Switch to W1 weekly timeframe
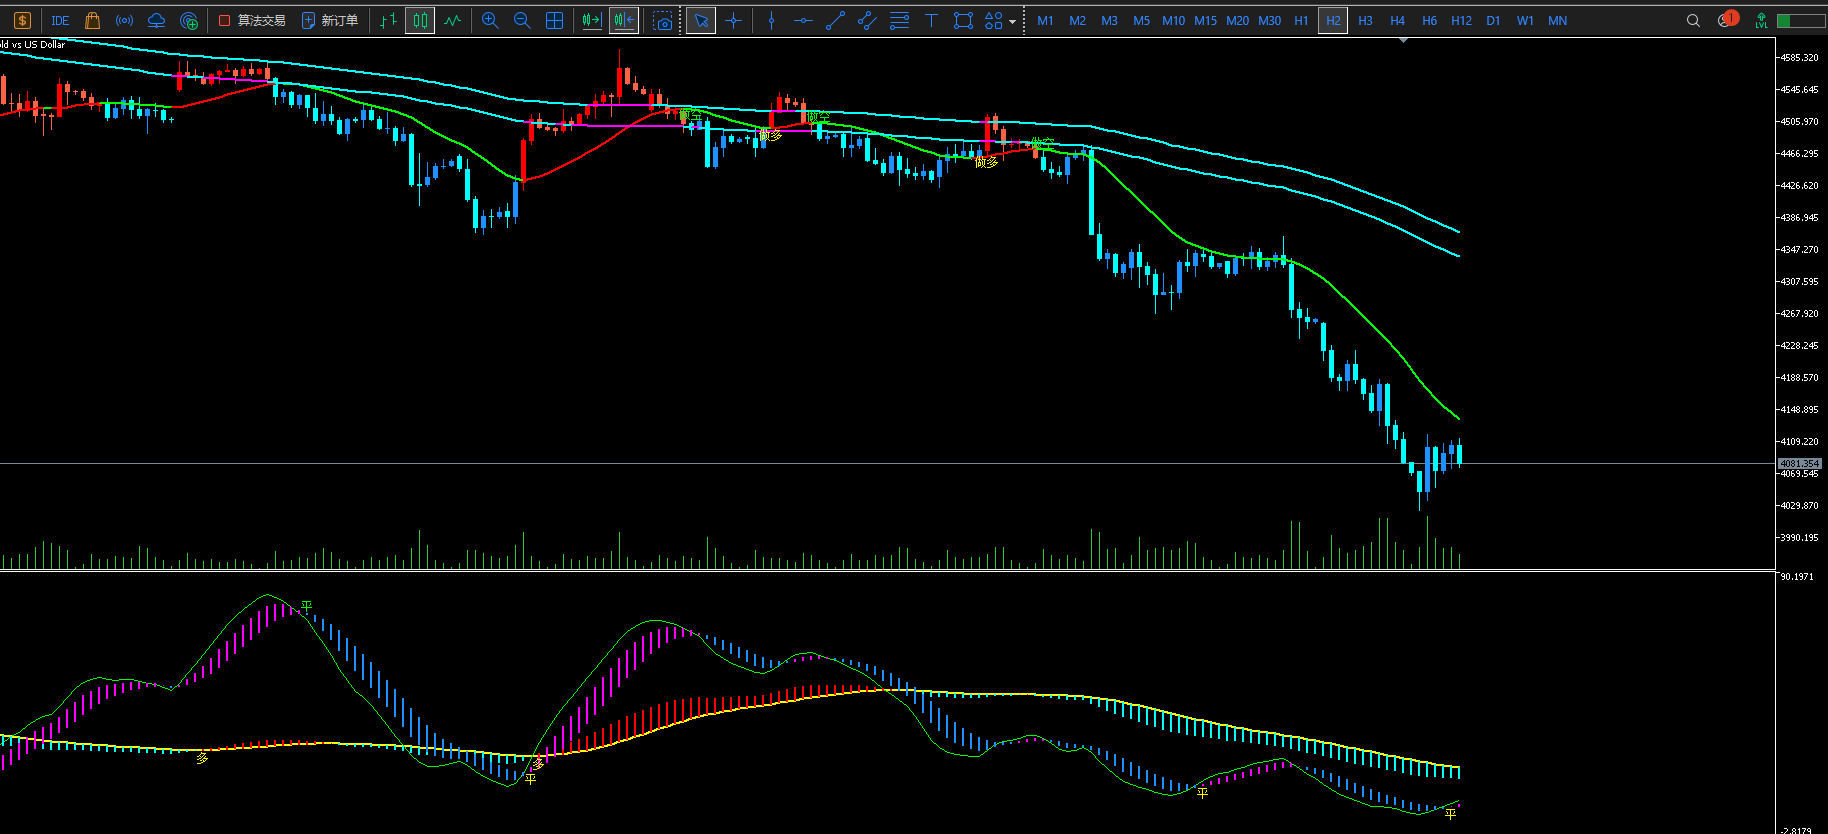 [x=1525, y=20]
